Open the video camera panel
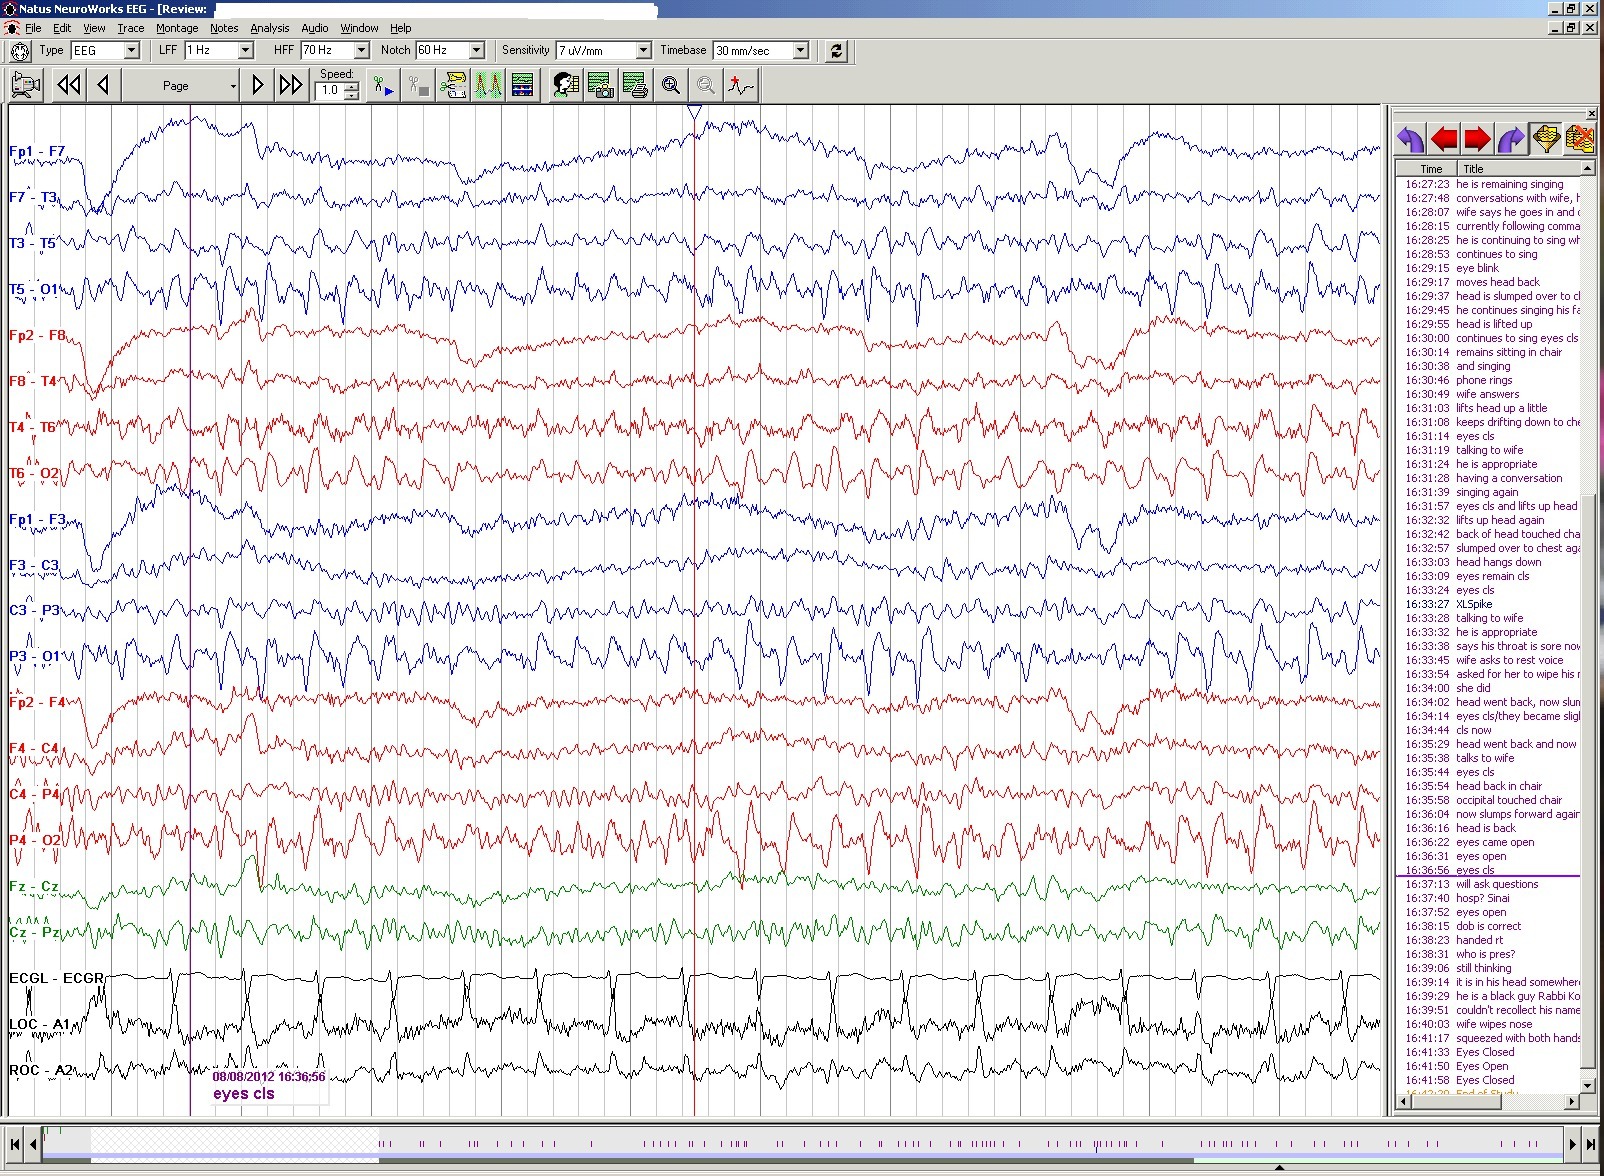The width and height of the screenshot is (1604, 1176). [26, 86]
